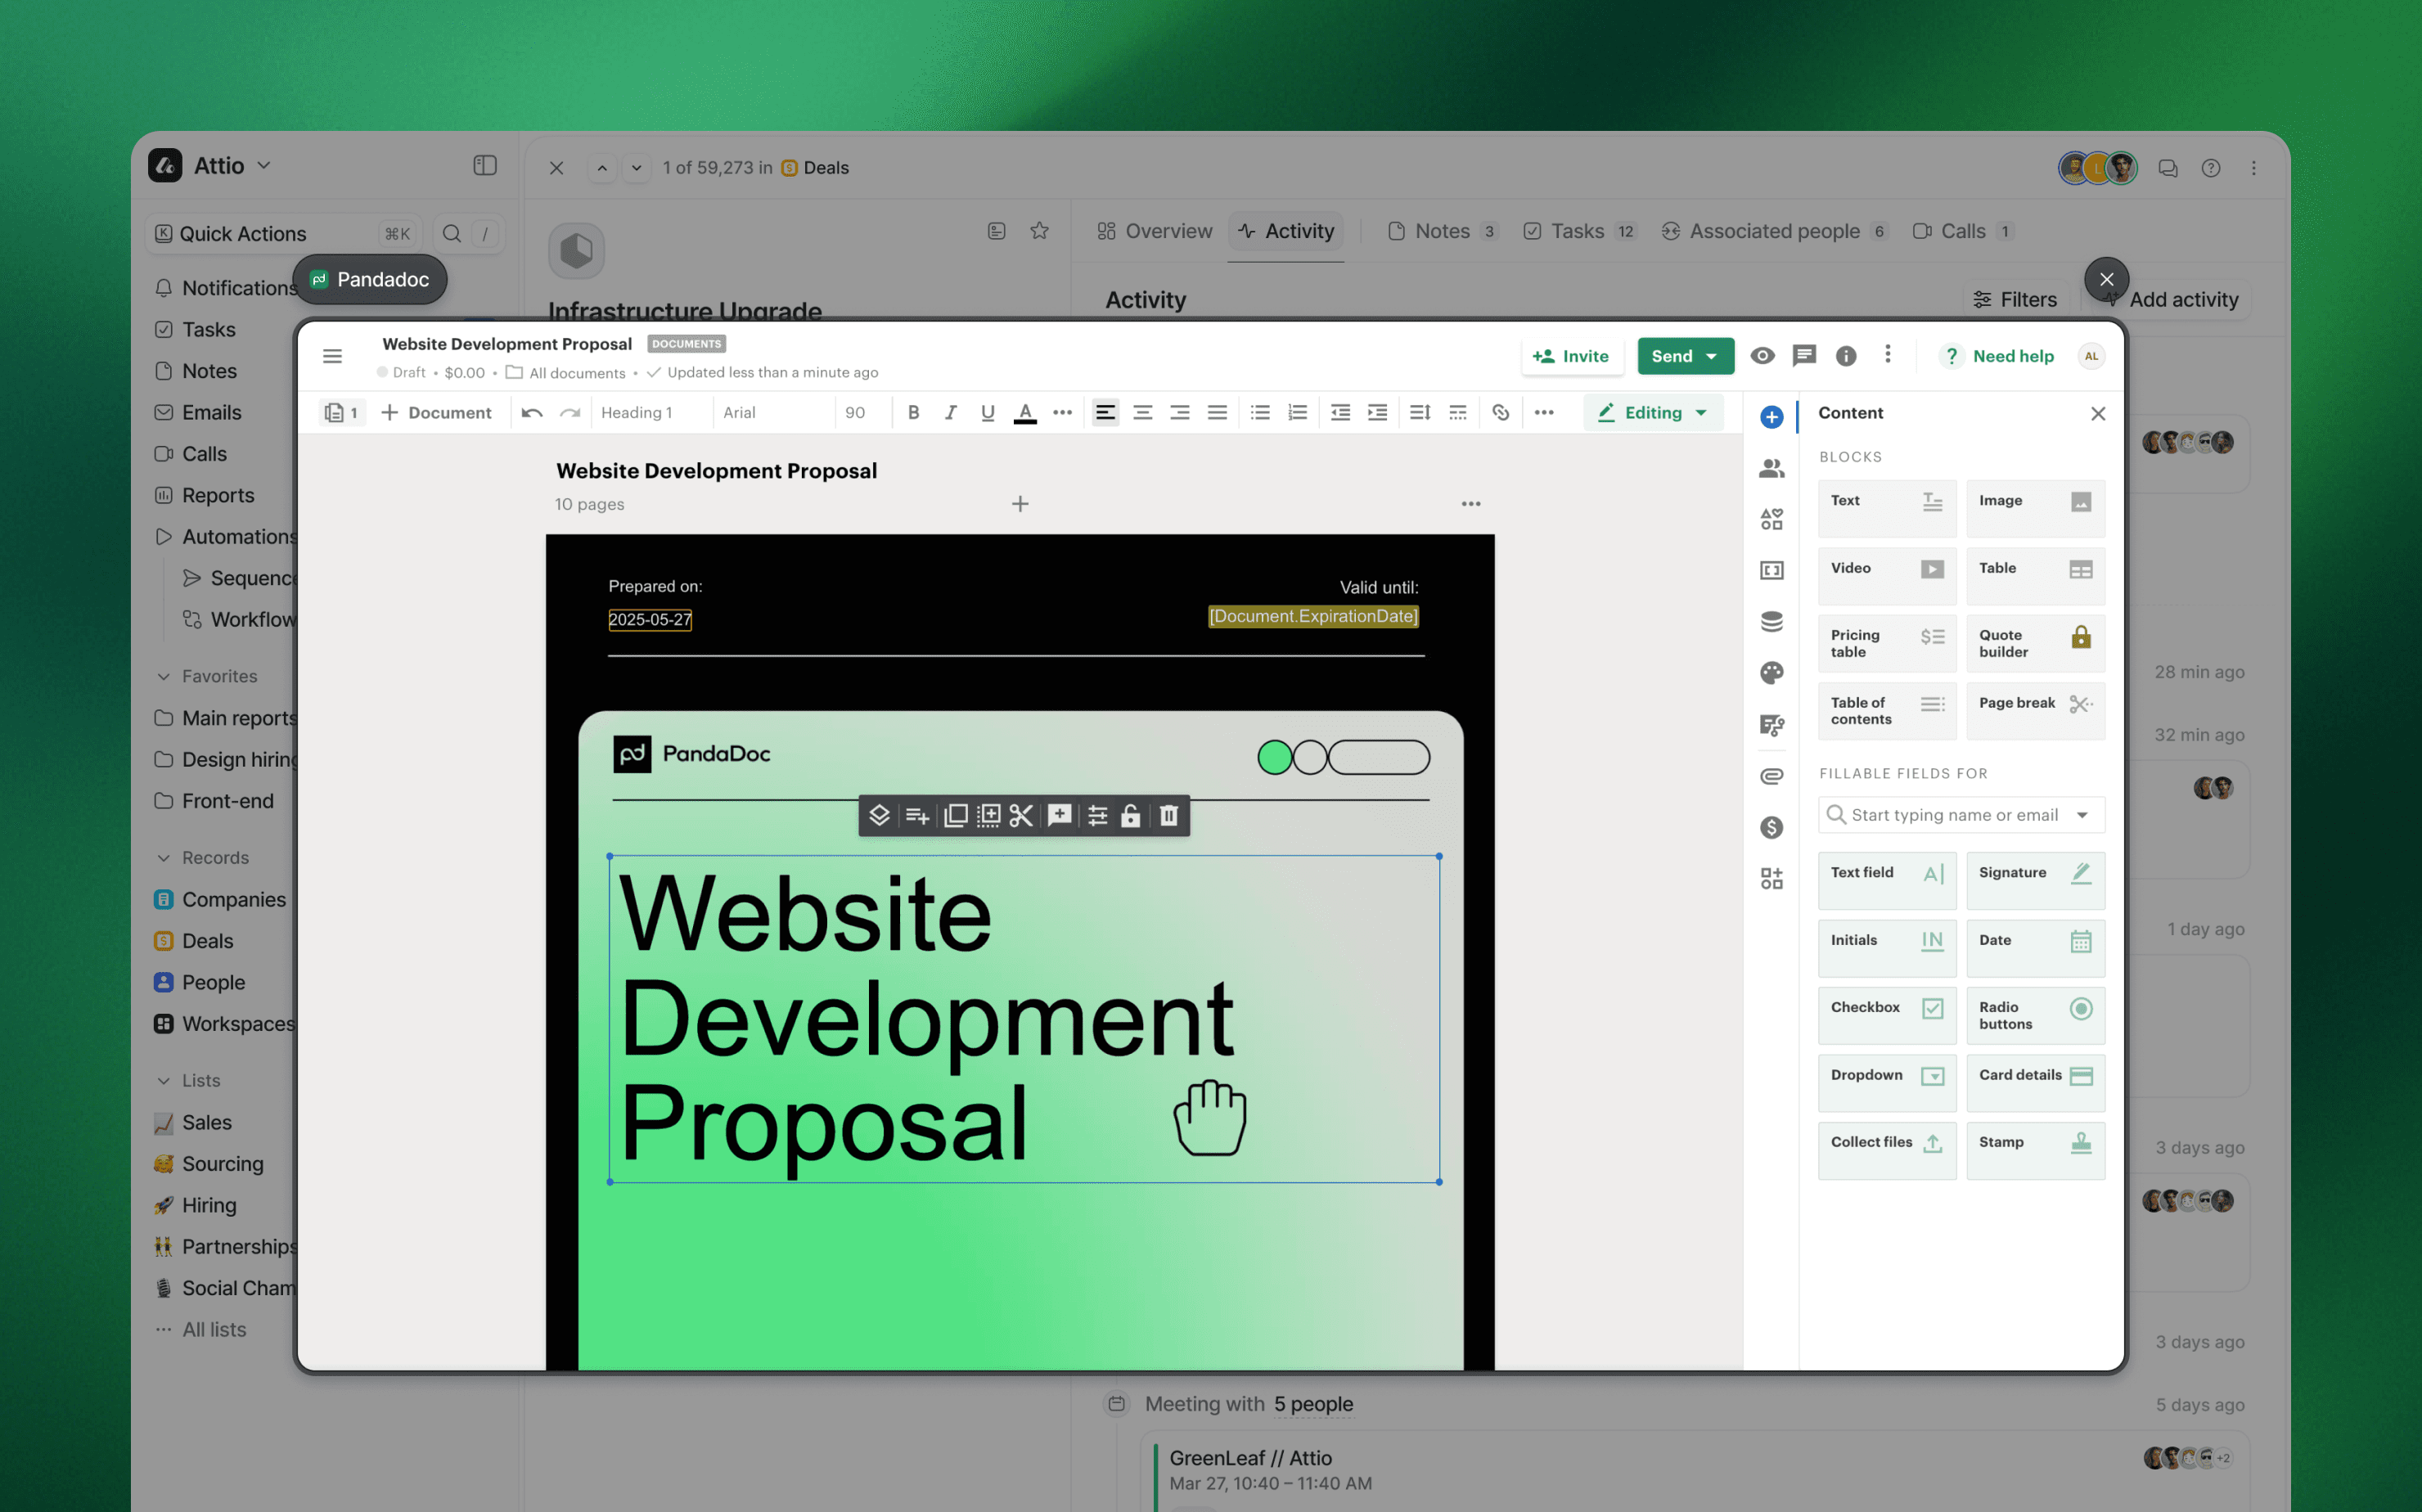Viewport: 2422px width, 1512px height.
Task: Toggle the left-align text button
Action: pyautogui.click(x=1105, y=412)
